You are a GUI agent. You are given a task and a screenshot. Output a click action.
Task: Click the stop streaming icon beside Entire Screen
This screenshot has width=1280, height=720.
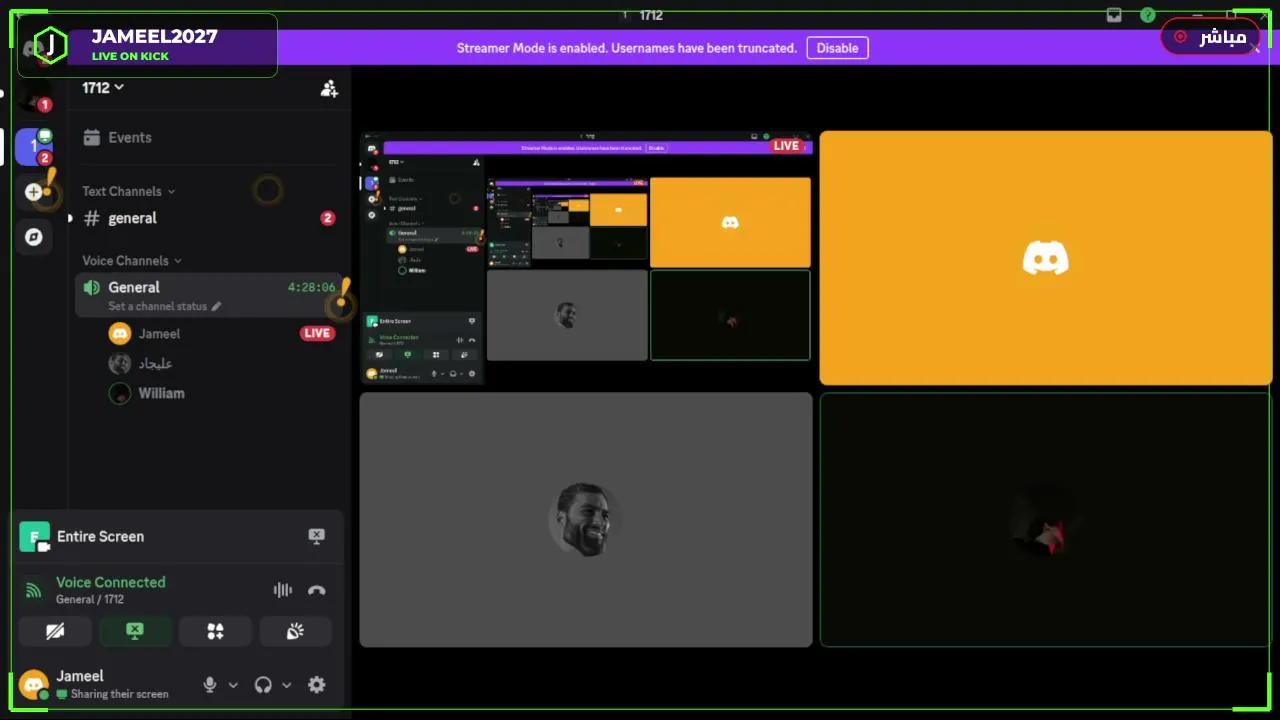pos(316,536)
